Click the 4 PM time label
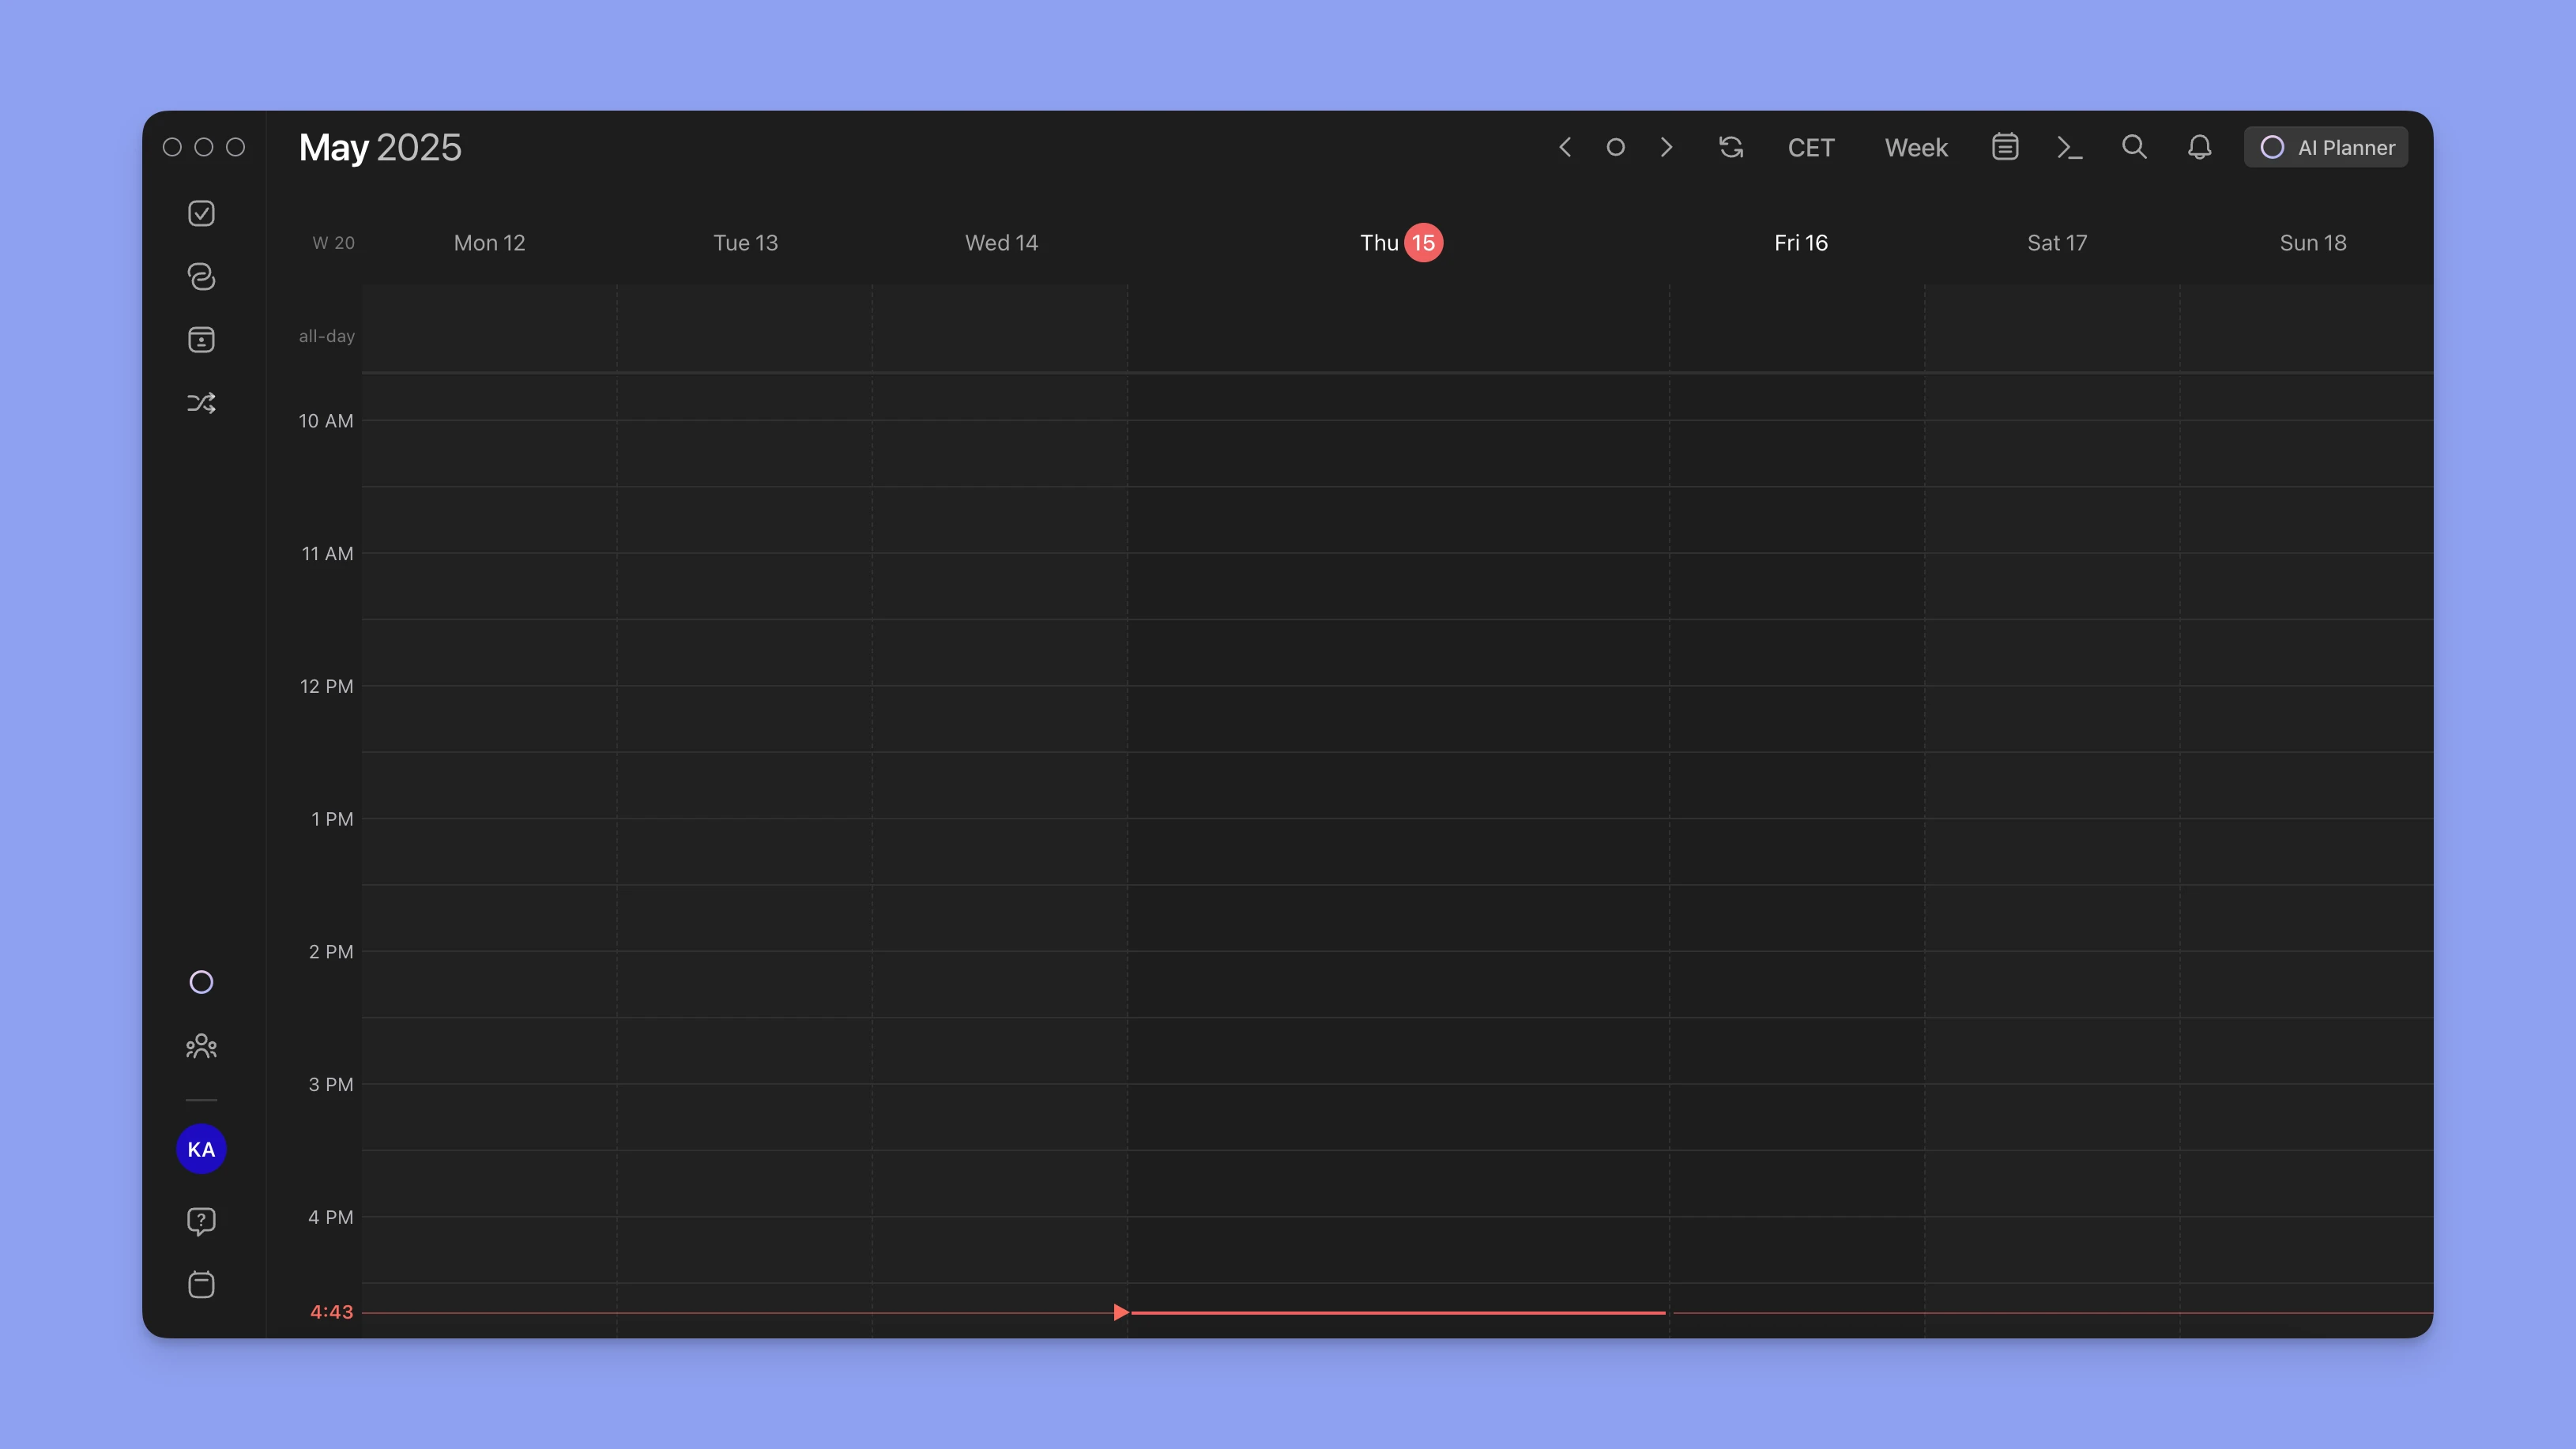Screen dimensions: 2576x1449 point(330,1217)
